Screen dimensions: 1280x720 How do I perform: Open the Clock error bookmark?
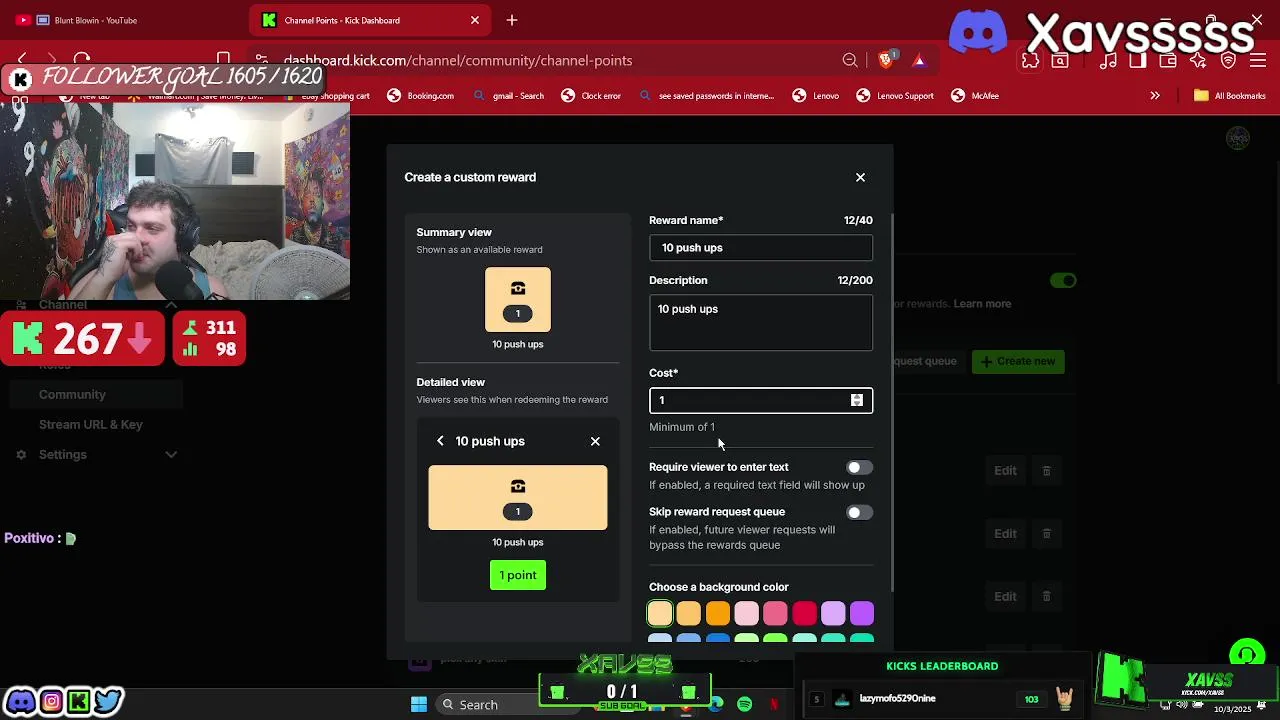pos(591,96)
